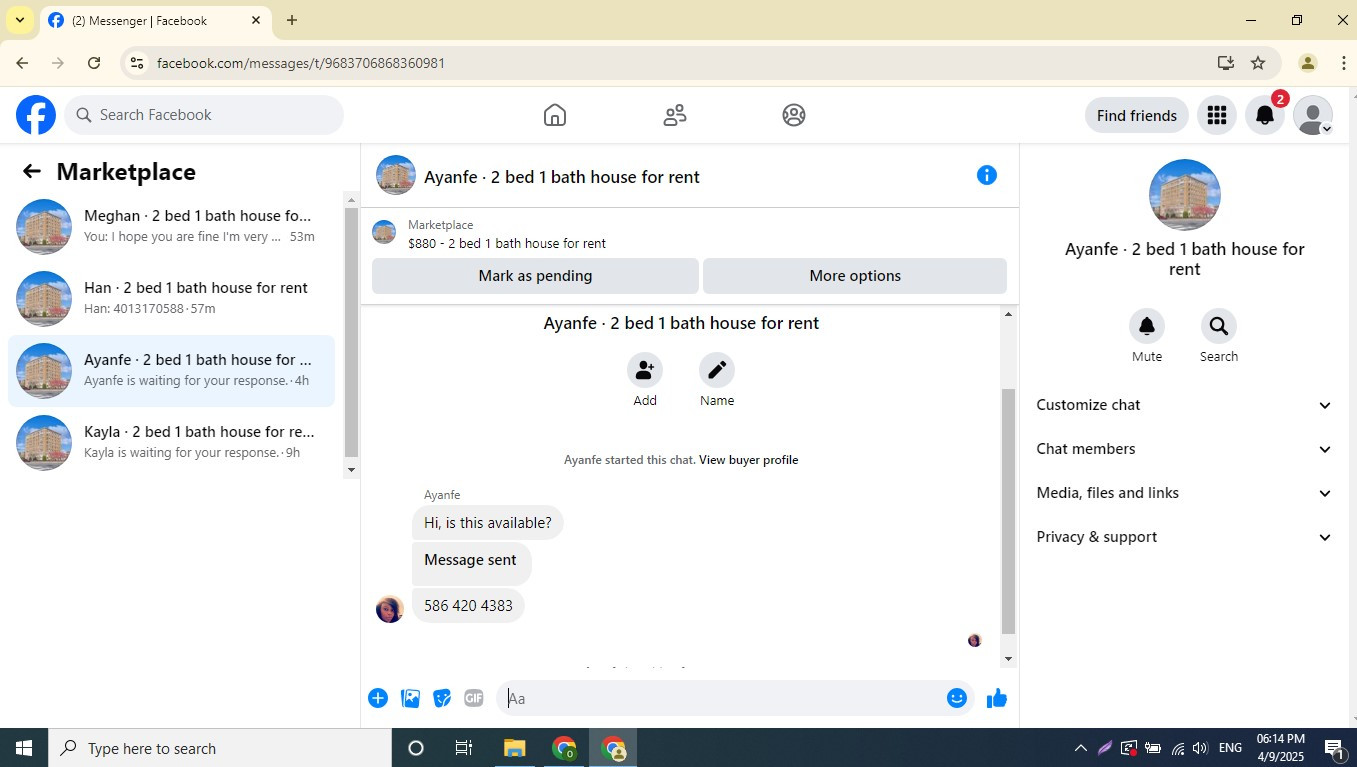Add people to the chat

645,370
